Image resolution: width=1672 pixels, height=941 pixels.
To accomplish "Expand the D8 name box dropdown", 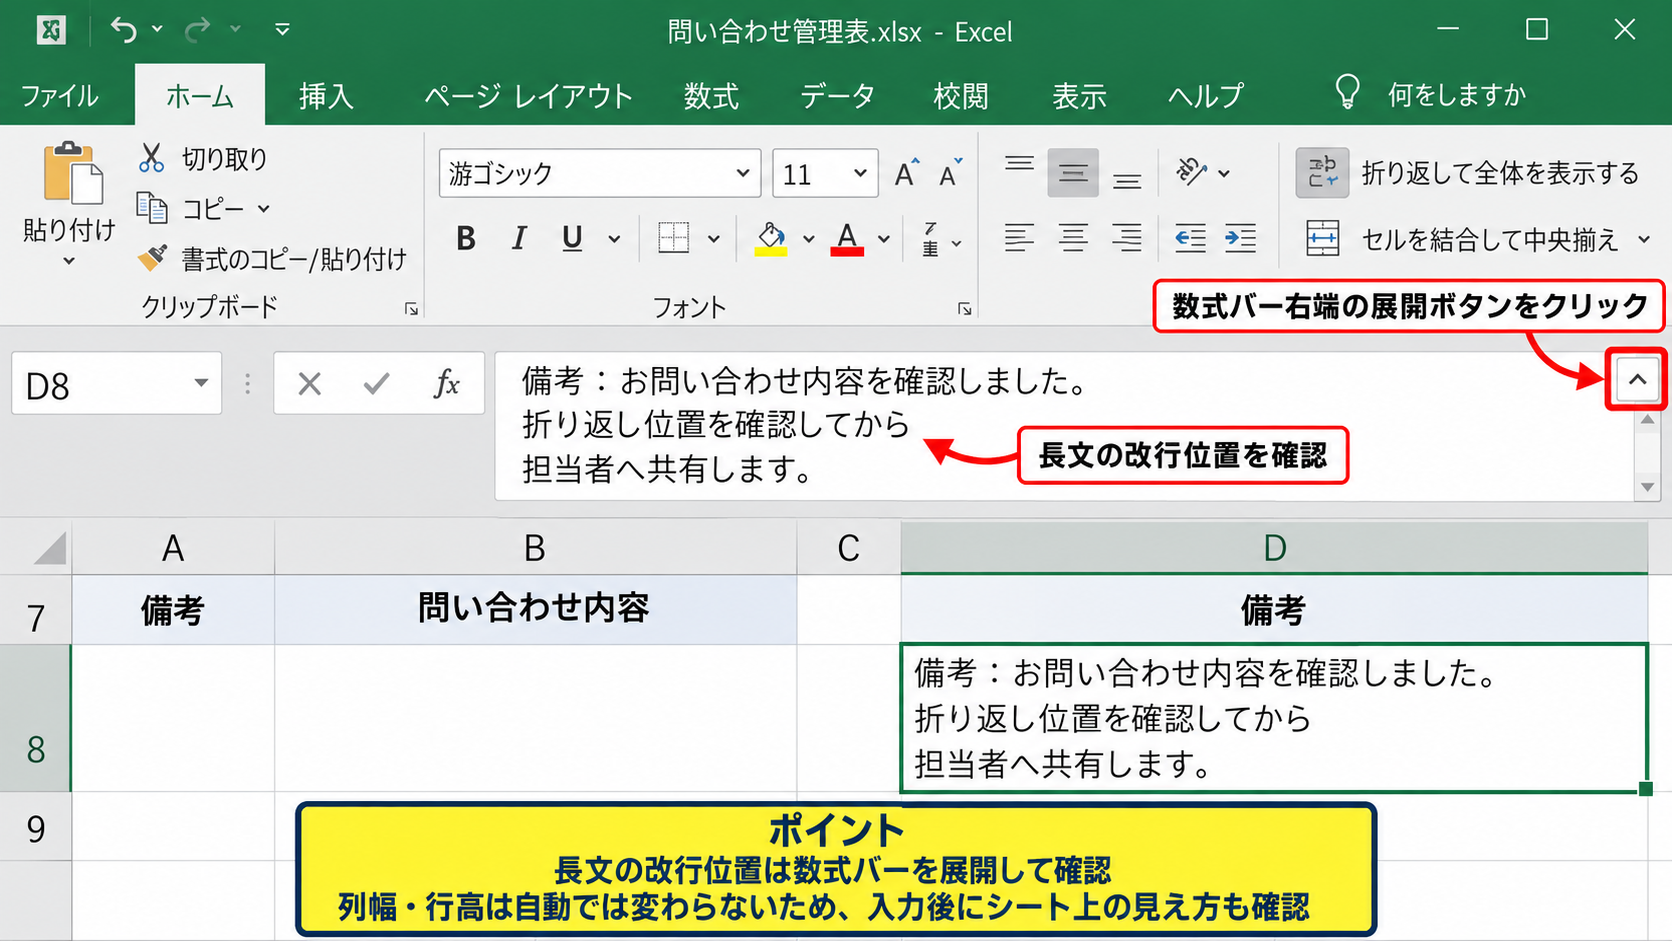I will [201, 383].
